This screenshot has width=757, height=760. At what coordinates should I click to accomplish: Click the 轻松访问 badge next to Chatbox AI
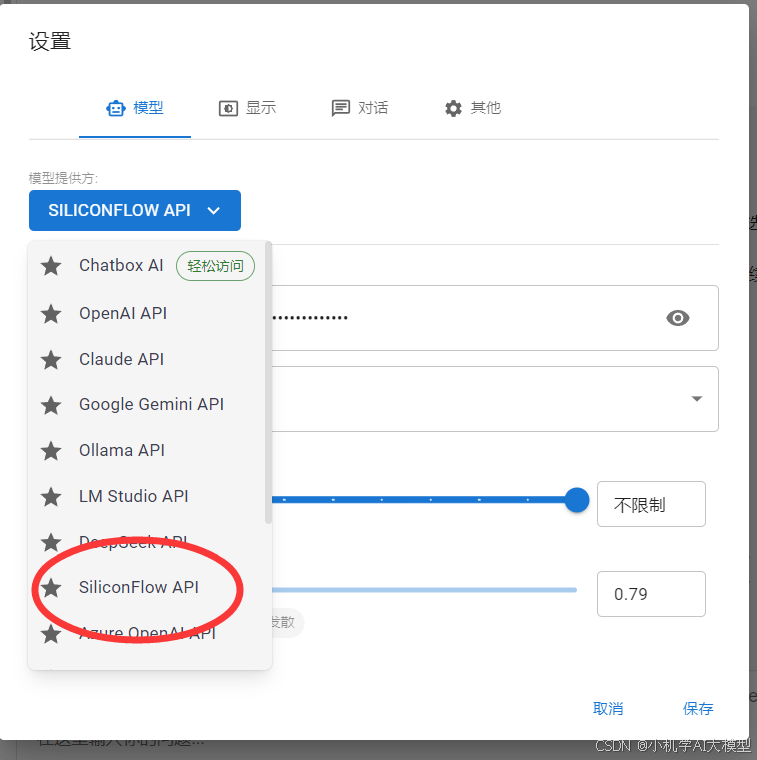[215, 266]
